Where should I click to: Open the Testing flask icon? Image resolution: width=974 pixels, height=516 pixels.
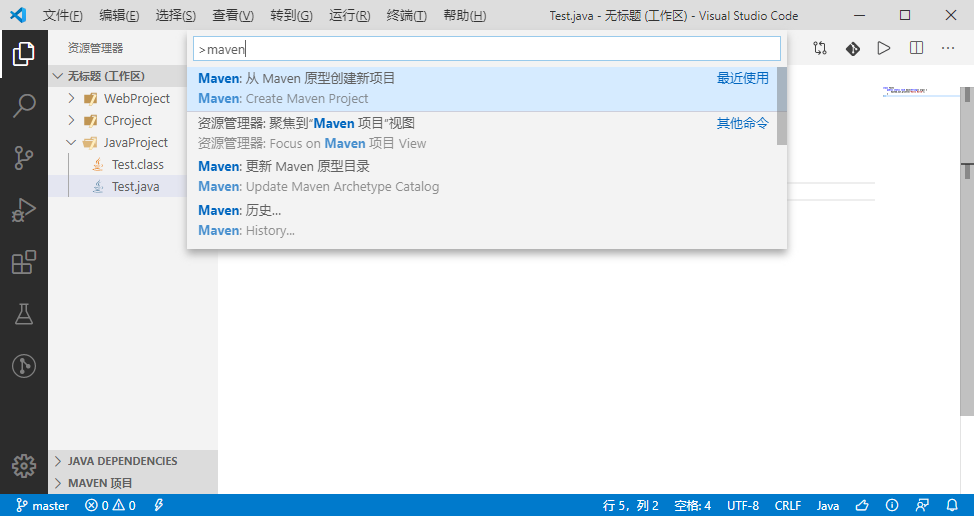24,314
